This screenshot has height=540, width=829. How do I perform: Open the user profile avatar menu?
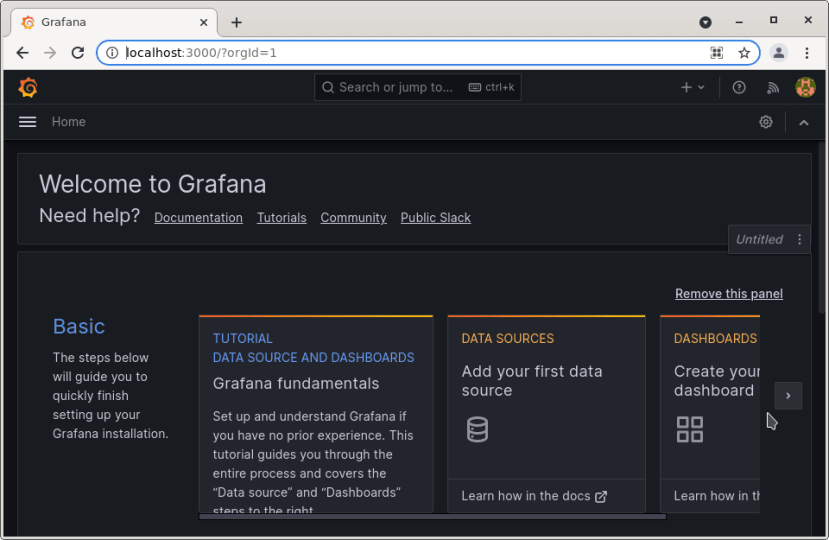point(805,87)
